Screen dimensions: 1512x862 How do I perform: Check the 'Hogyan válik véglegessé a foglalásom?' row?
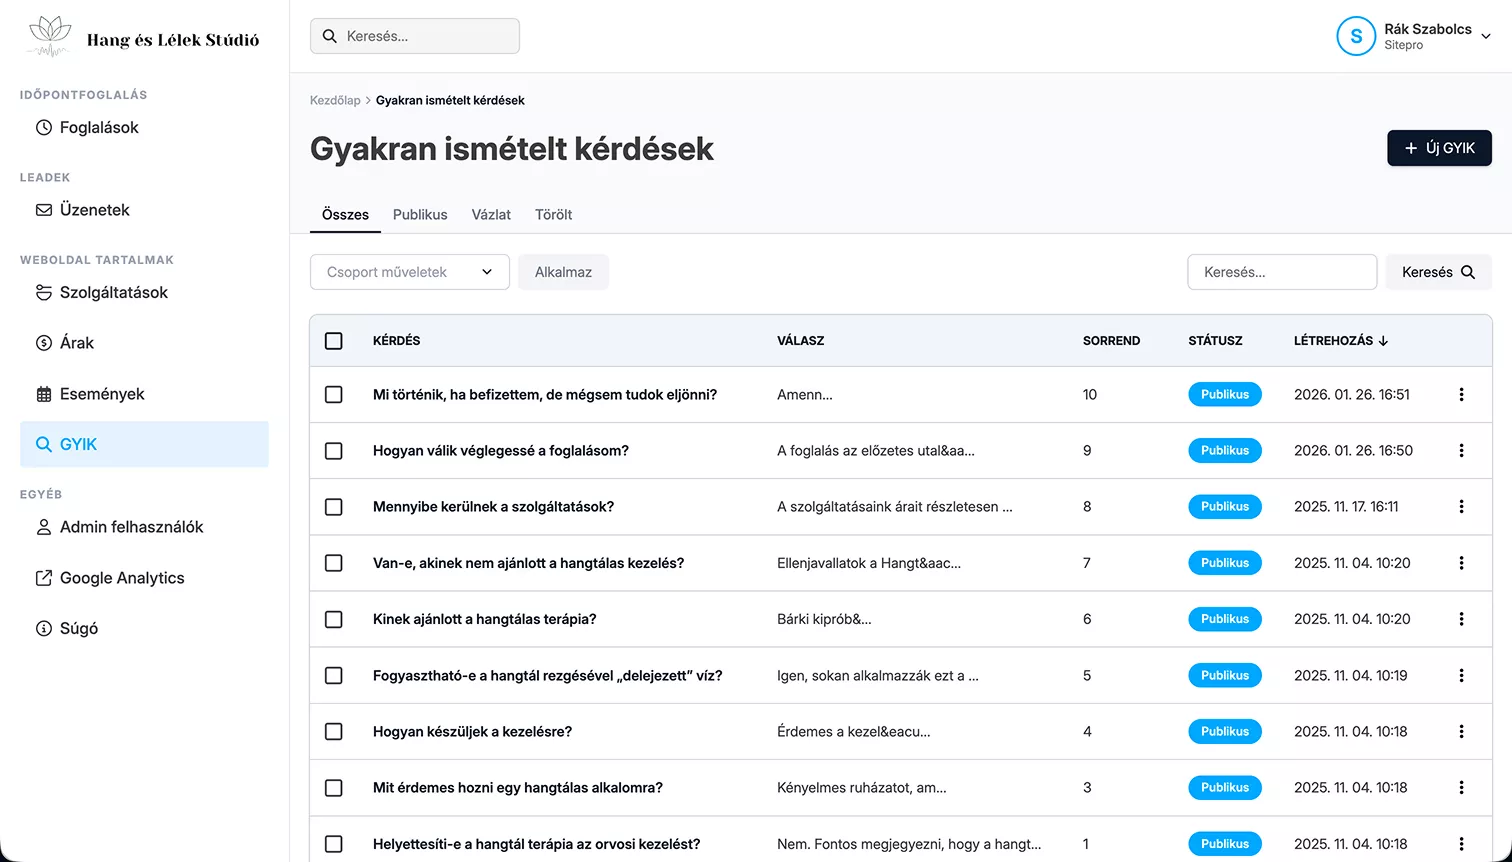click(334, 451)
